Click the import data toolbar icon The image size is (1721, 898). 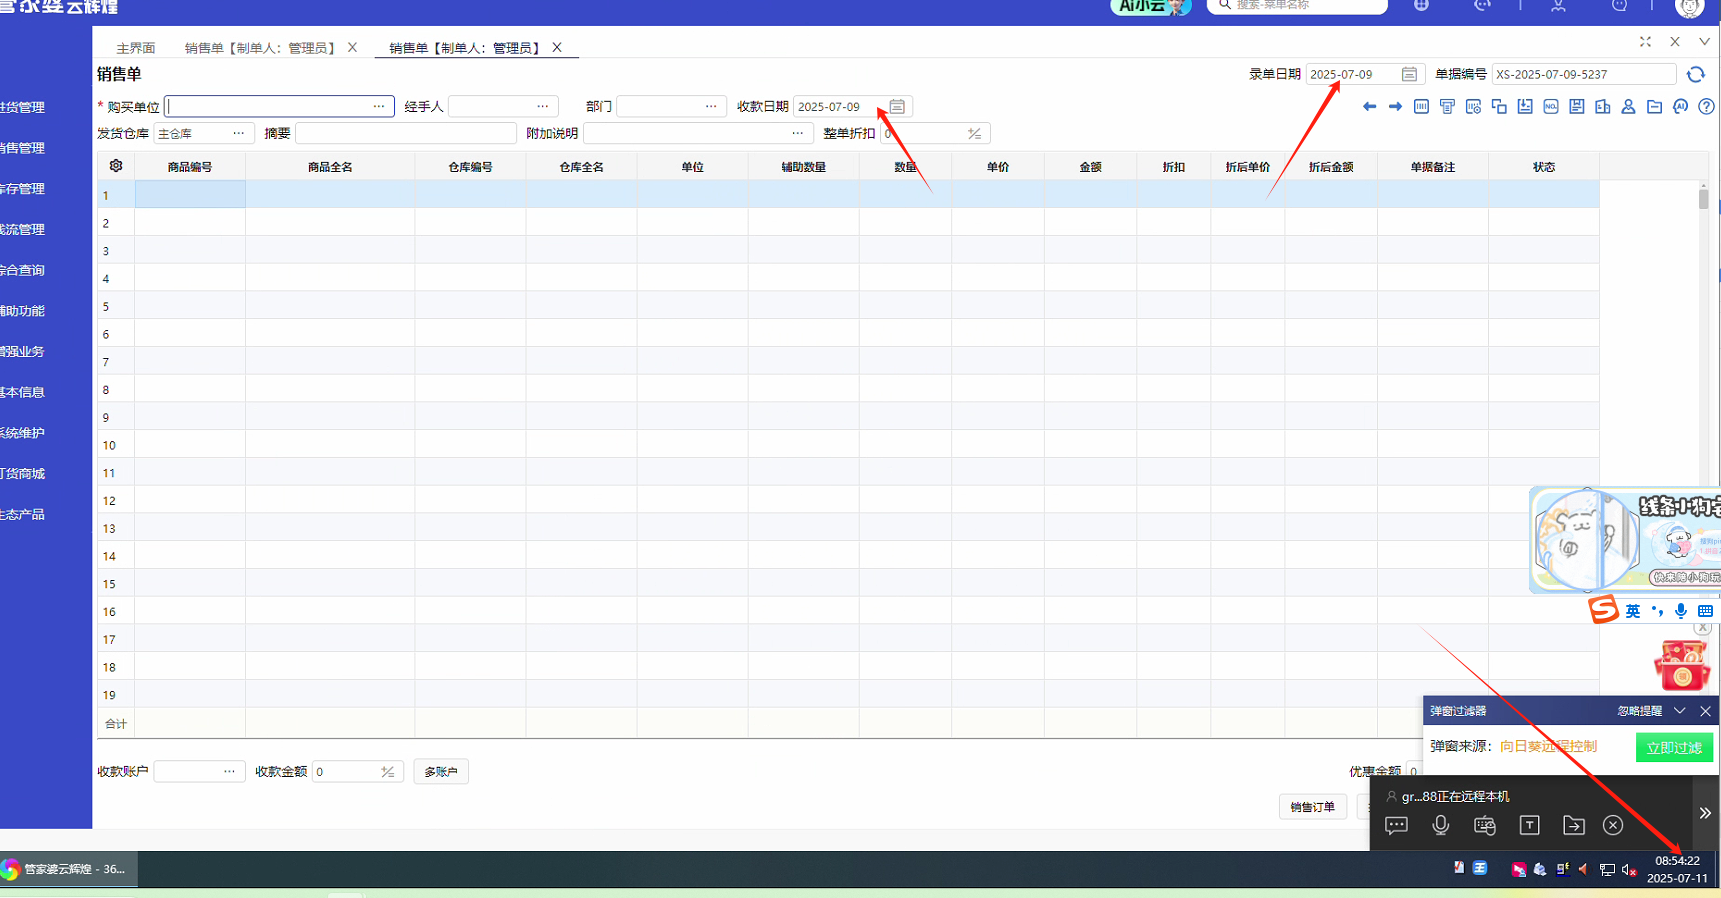[x=1525, y=107]
